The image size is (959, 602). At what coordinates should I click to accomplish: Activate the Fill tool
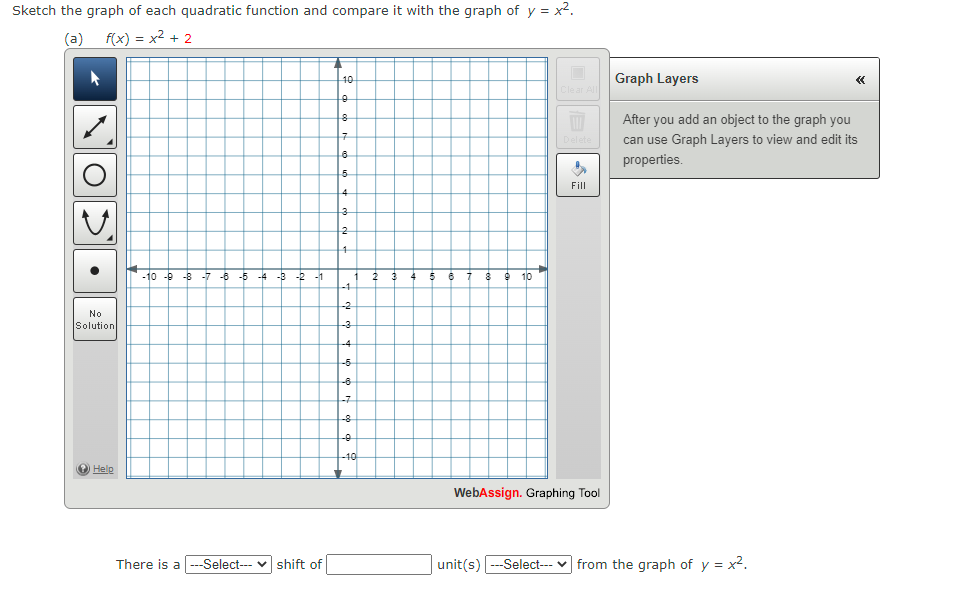click(577, 174)
